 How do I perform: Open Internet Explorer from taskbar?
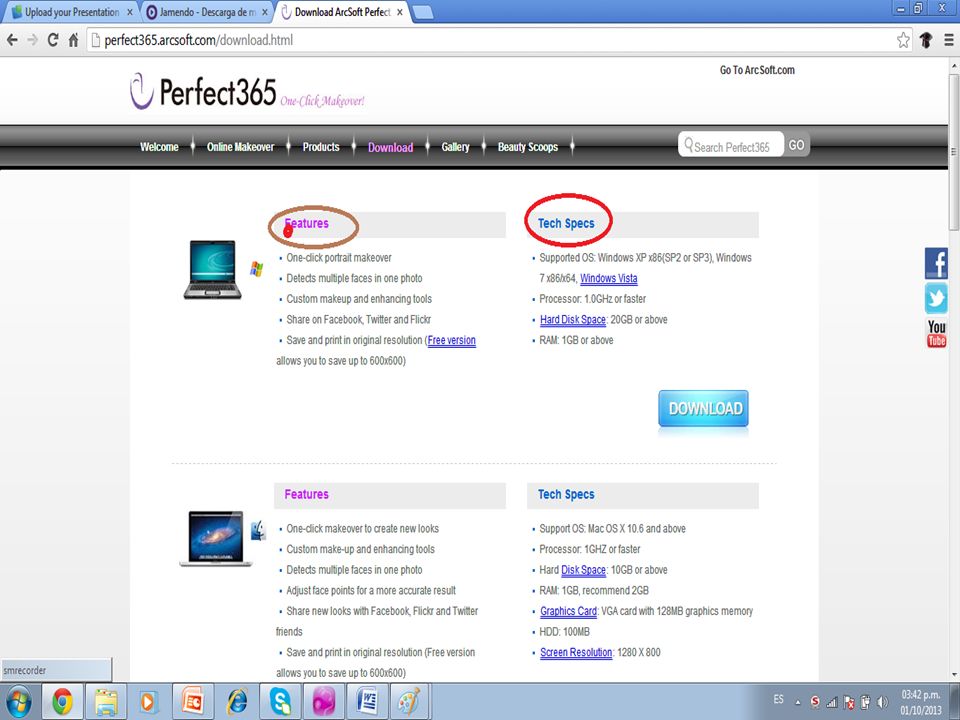click(x=237, y=702)
